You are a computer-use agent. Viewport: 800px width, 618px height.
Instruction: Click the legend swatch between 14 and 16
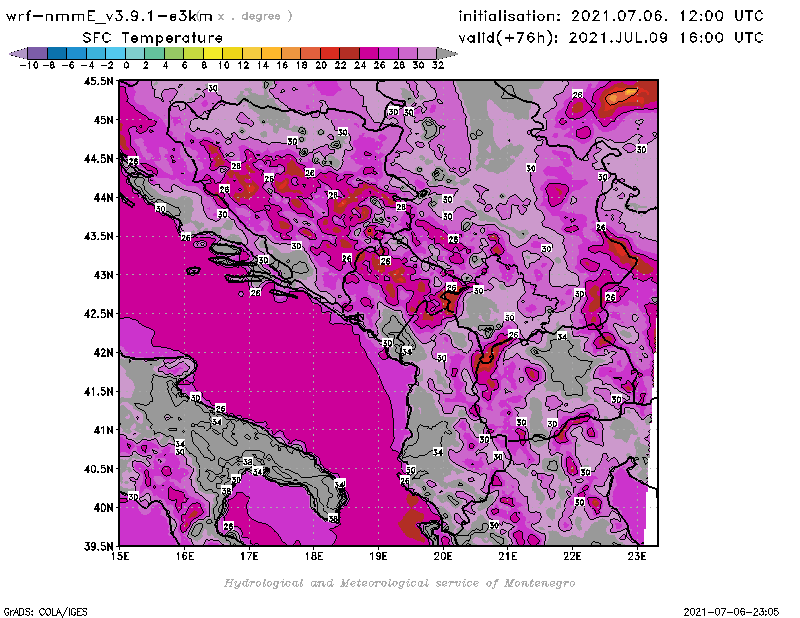[271, 53]
